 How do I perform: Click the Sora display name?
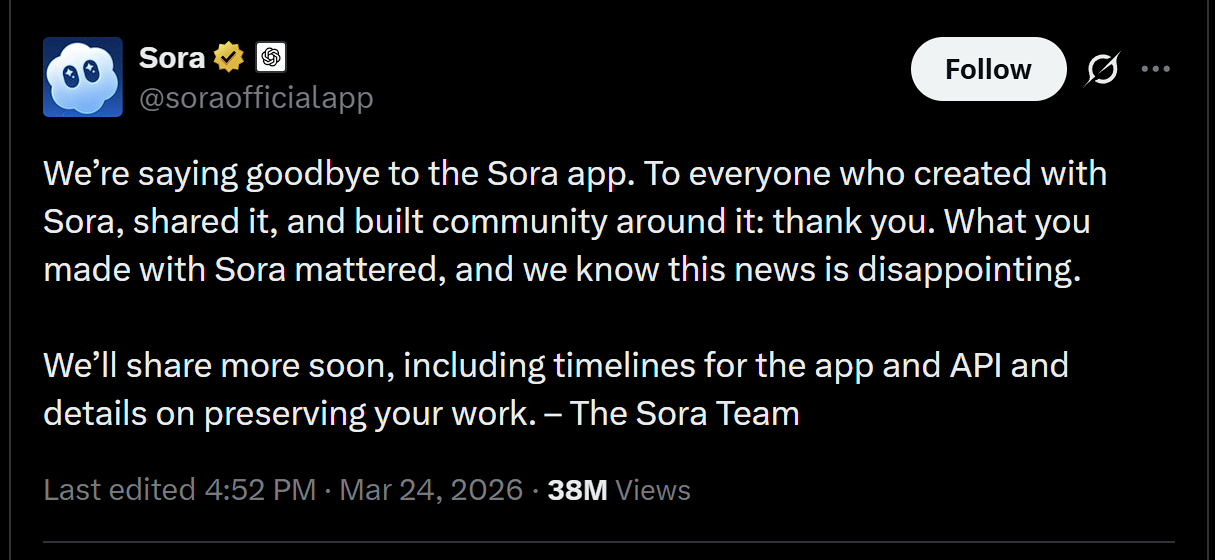click(x=171, y=58)
